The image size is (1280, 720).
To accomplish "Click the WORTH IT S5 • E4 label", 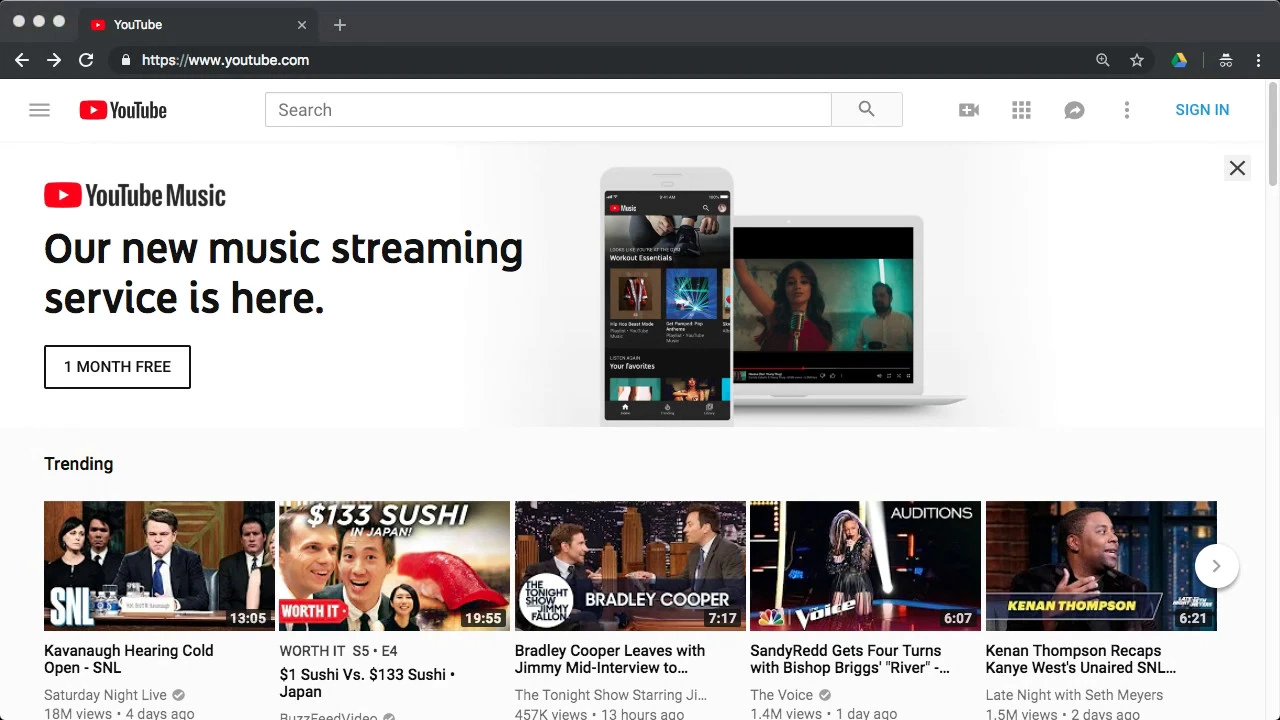I will point(339,651).
